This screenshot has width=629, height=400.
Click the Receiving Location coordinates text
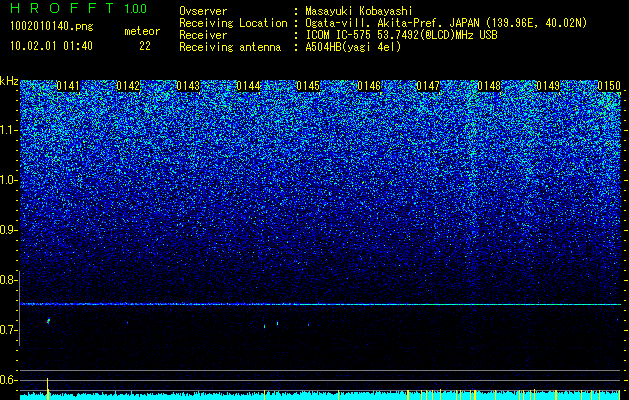(x=446, y=23)
